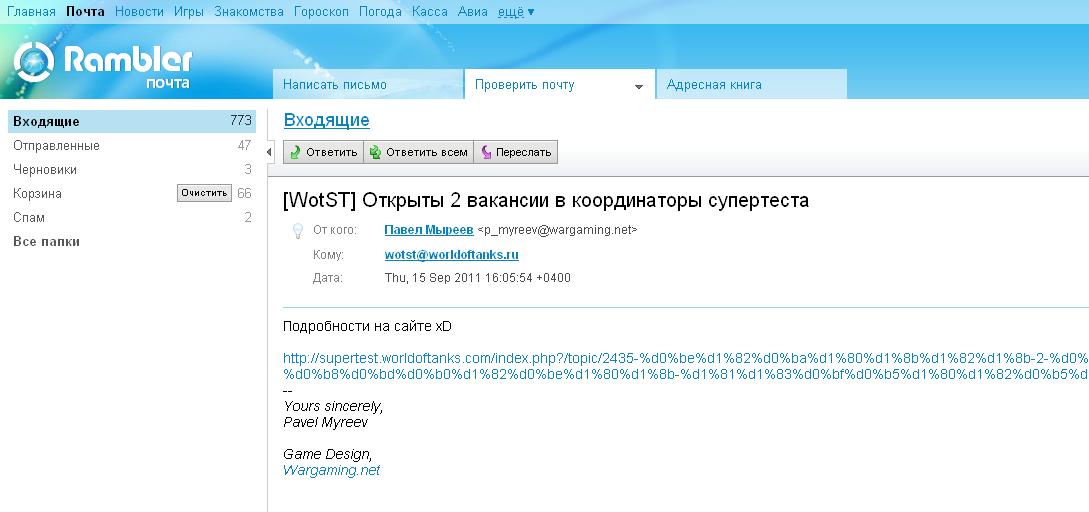Click the Подробности на сайте xD text
This screenshot has width=1089, height=512.
coord(367,327)
